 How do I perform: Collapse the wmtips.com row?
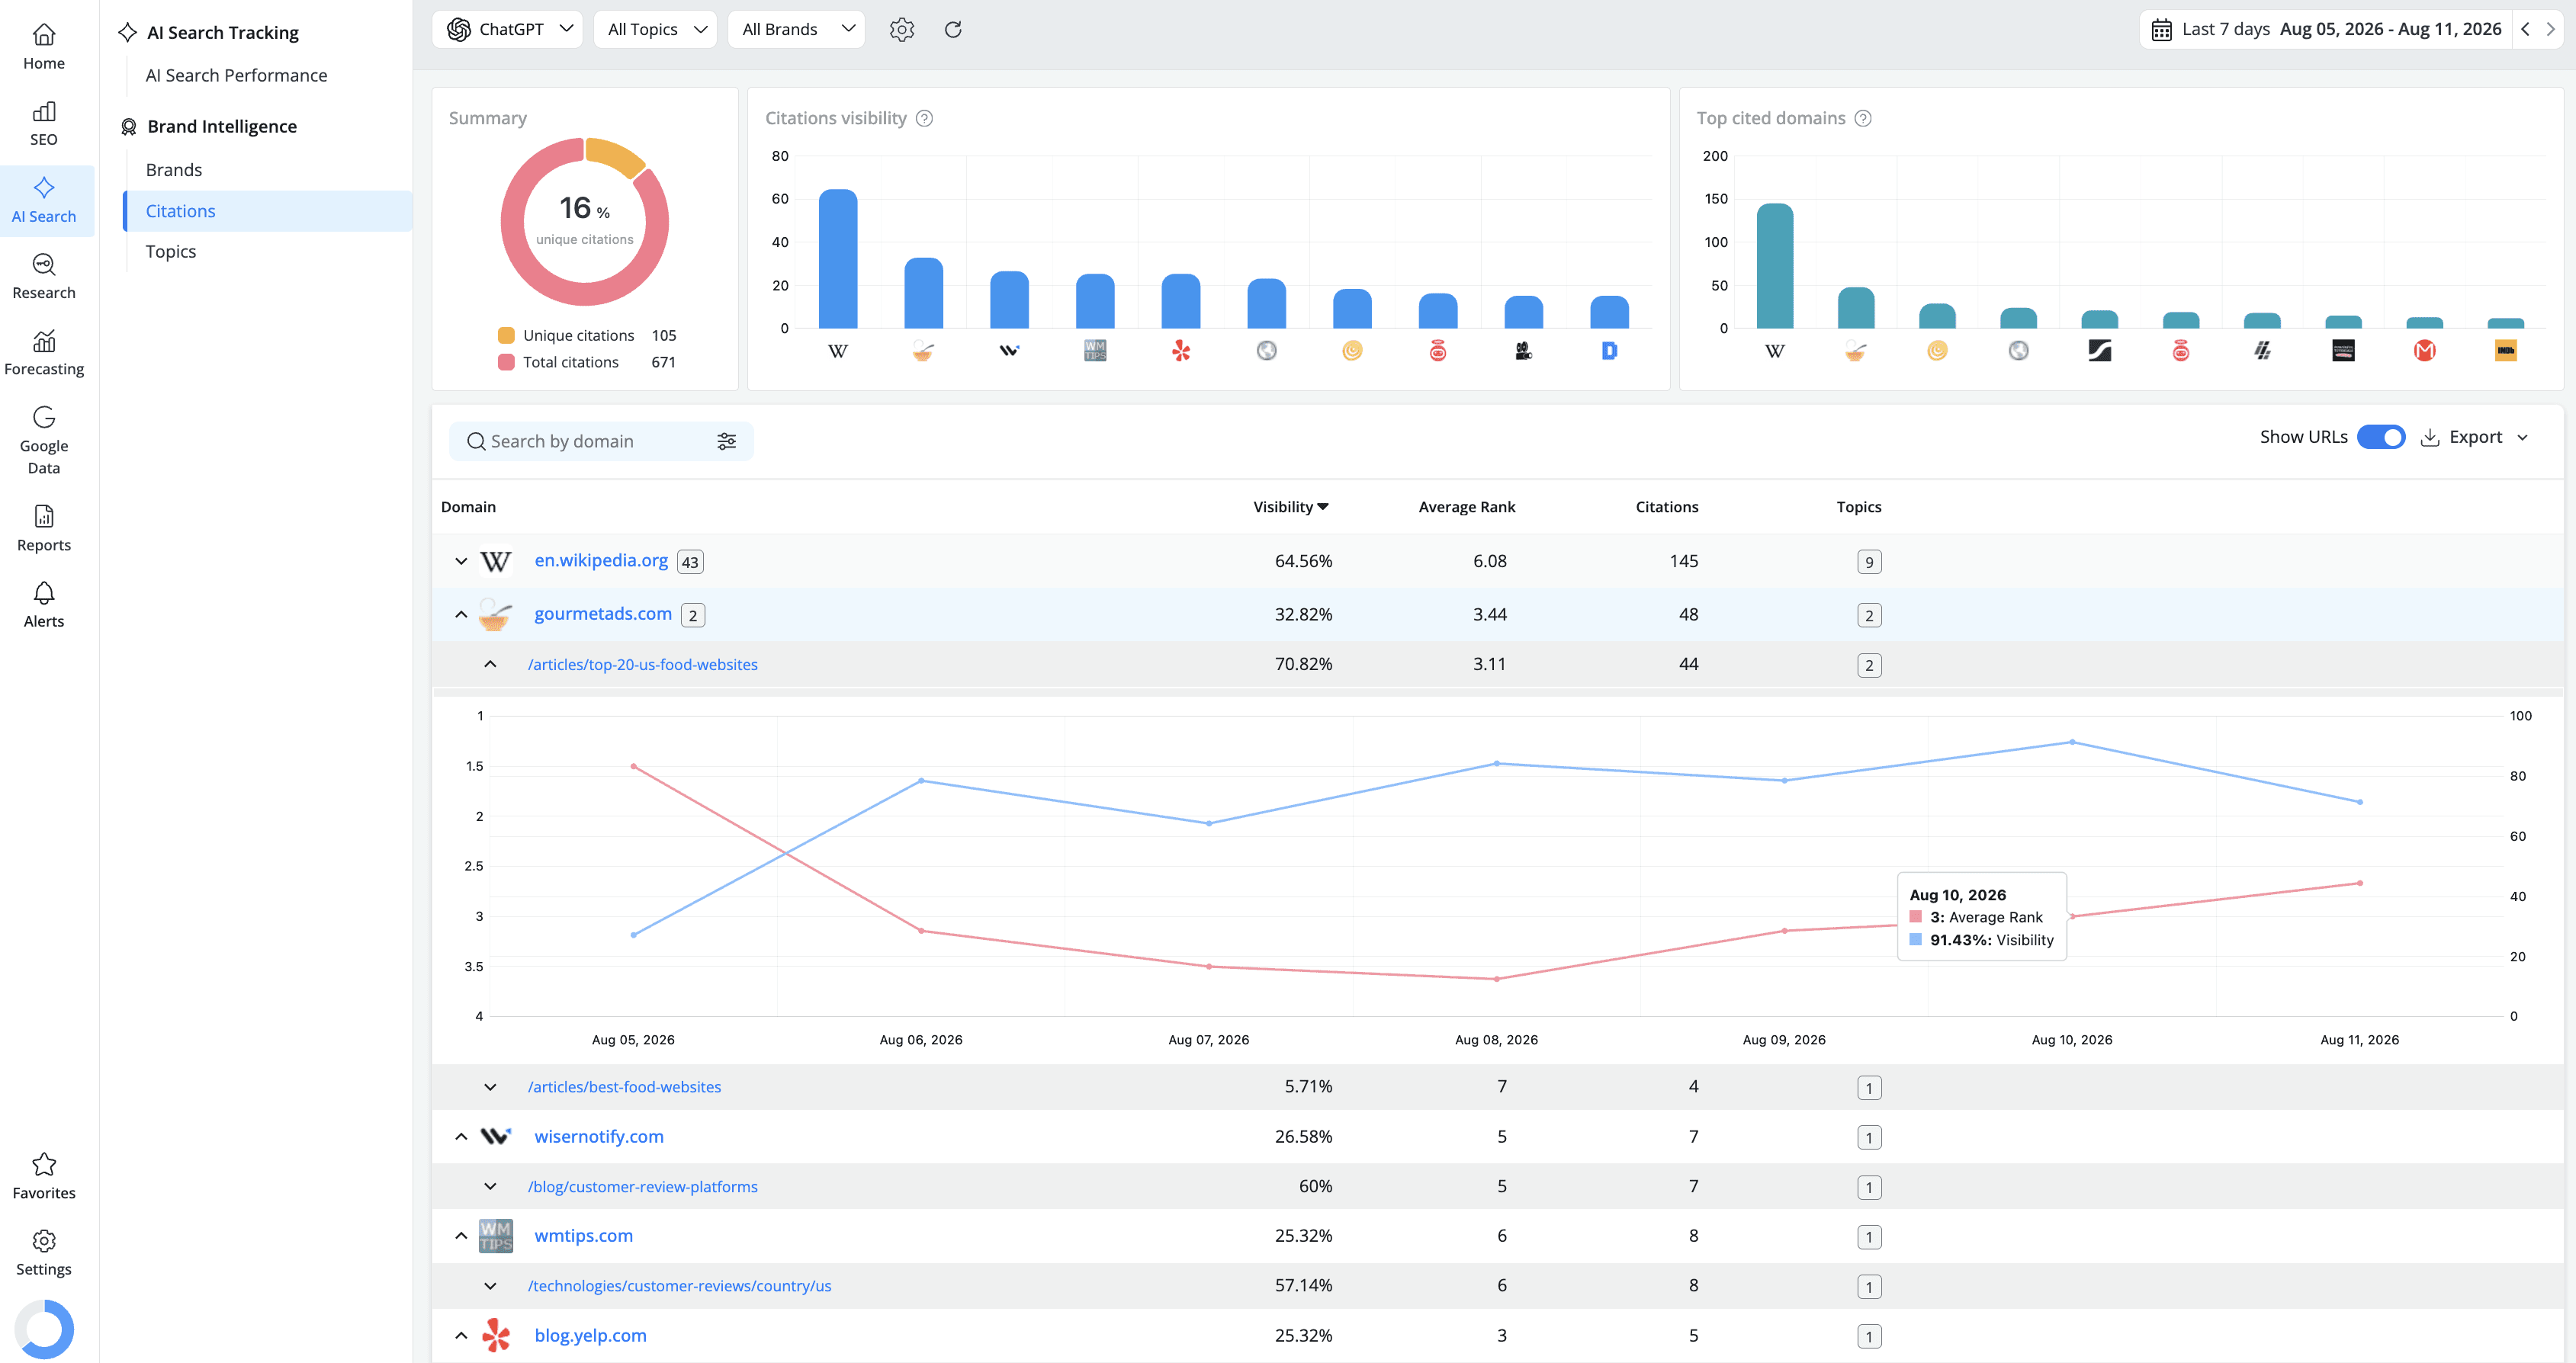461,1235
